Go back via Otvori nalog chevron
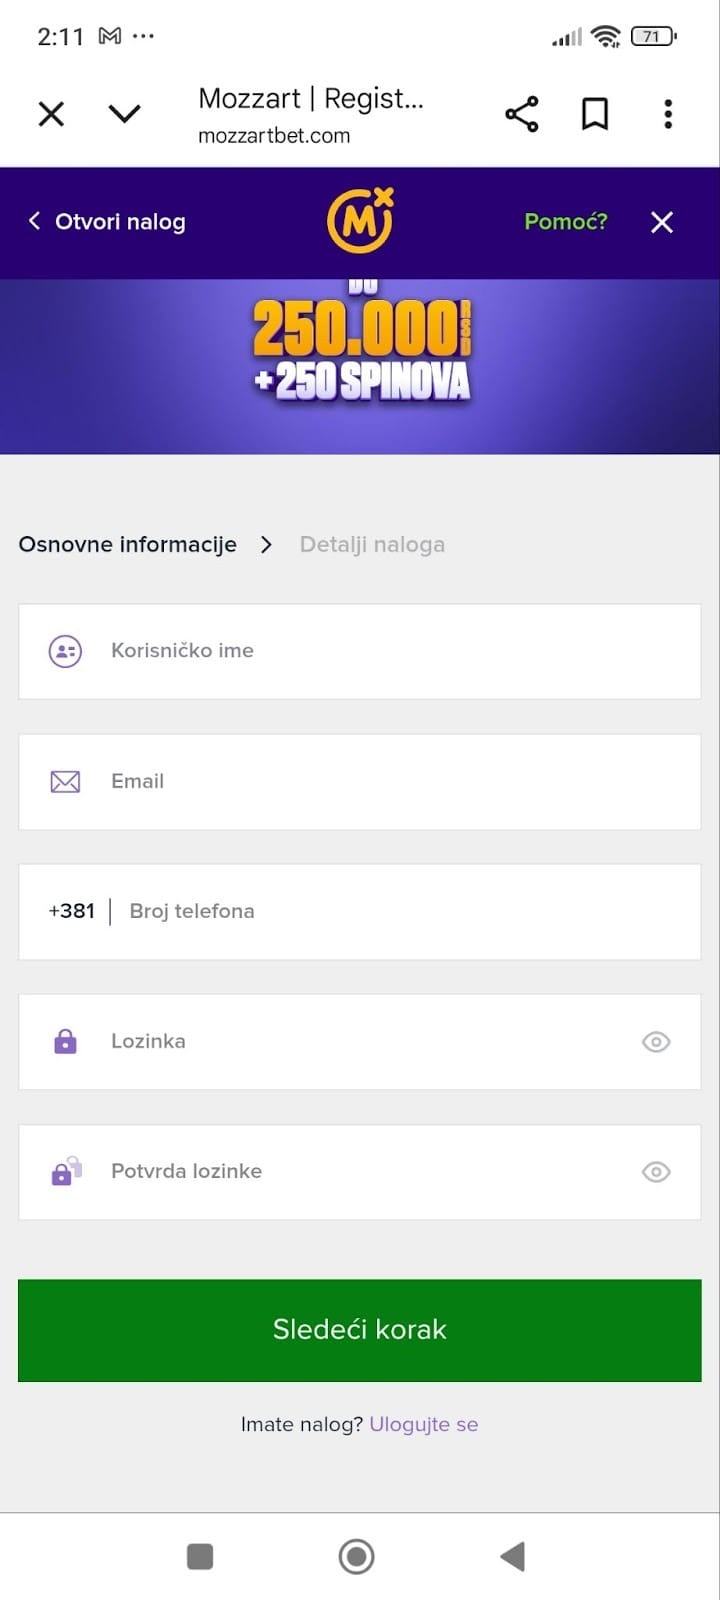 pos(35,221)
